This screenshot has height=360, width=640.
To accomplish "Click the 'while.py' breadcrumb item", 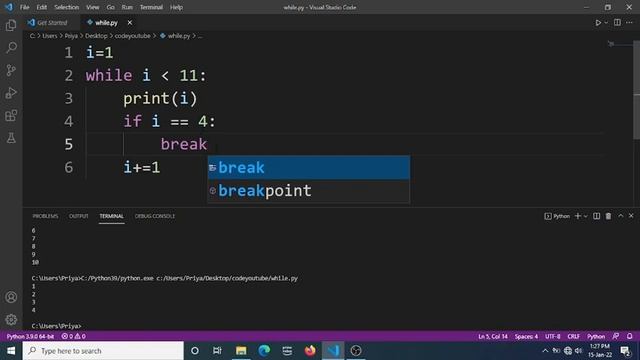I will (x=176, y=36).
